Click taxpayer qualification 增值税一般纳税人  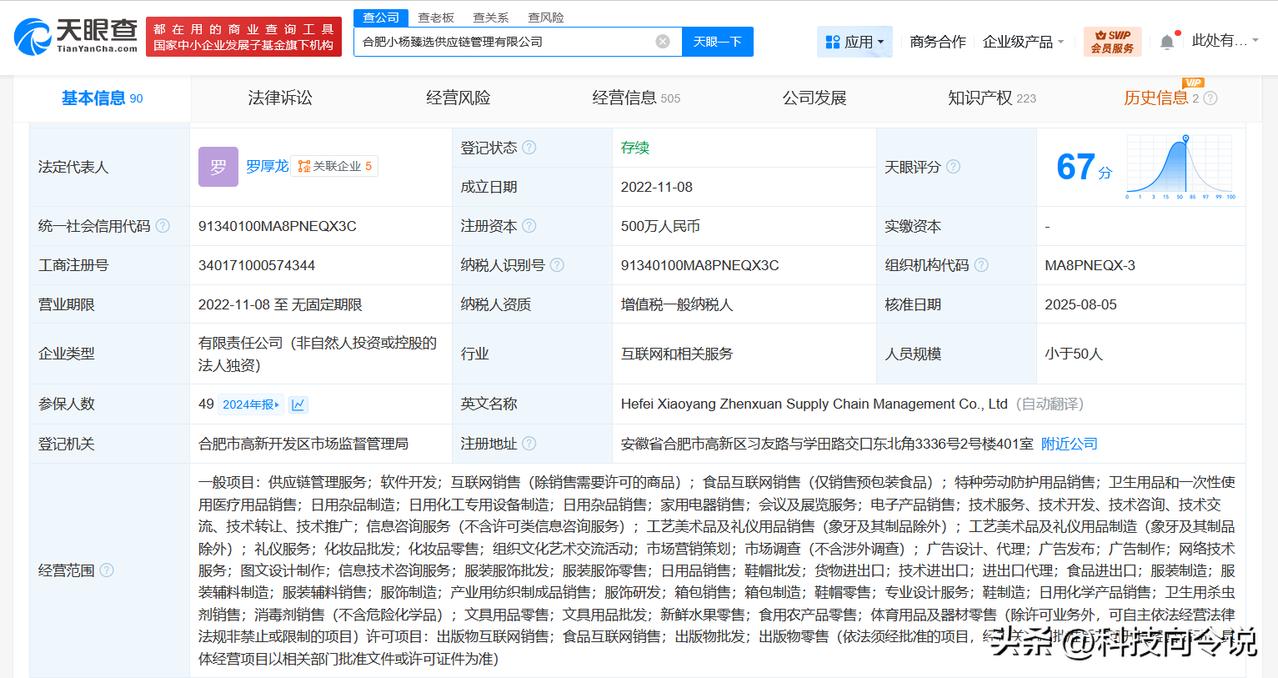click(x=677, y=304)
